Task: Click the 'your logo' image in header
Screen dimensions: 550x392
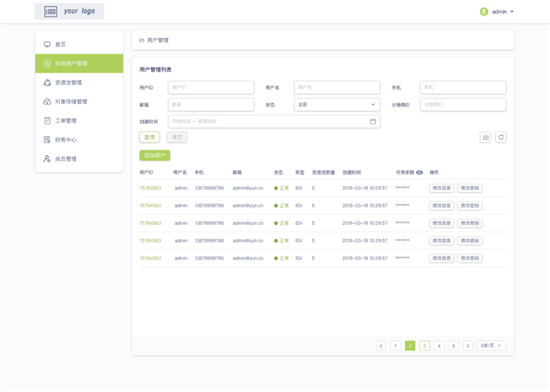Action: (69, 11)
